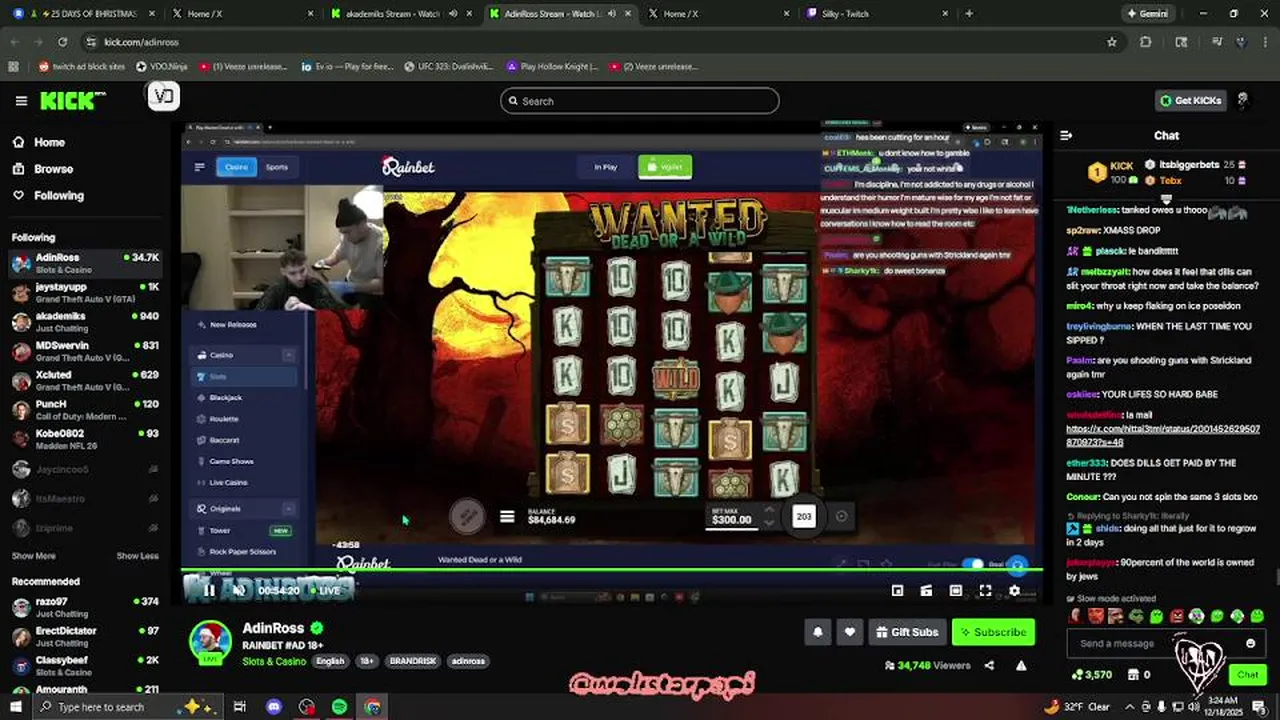Click the AdinRoss streamer avatar

[x=211, y=643]
